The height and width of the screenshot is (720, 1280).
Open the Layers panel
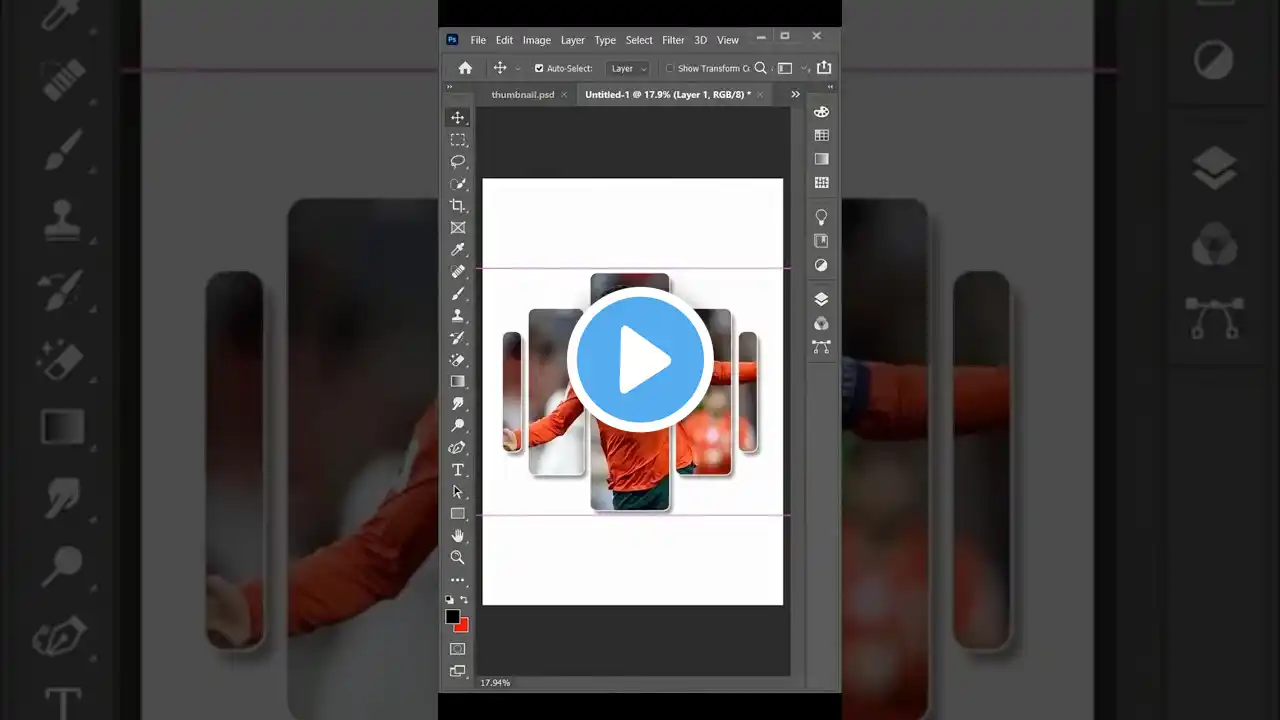click(822, 299)
